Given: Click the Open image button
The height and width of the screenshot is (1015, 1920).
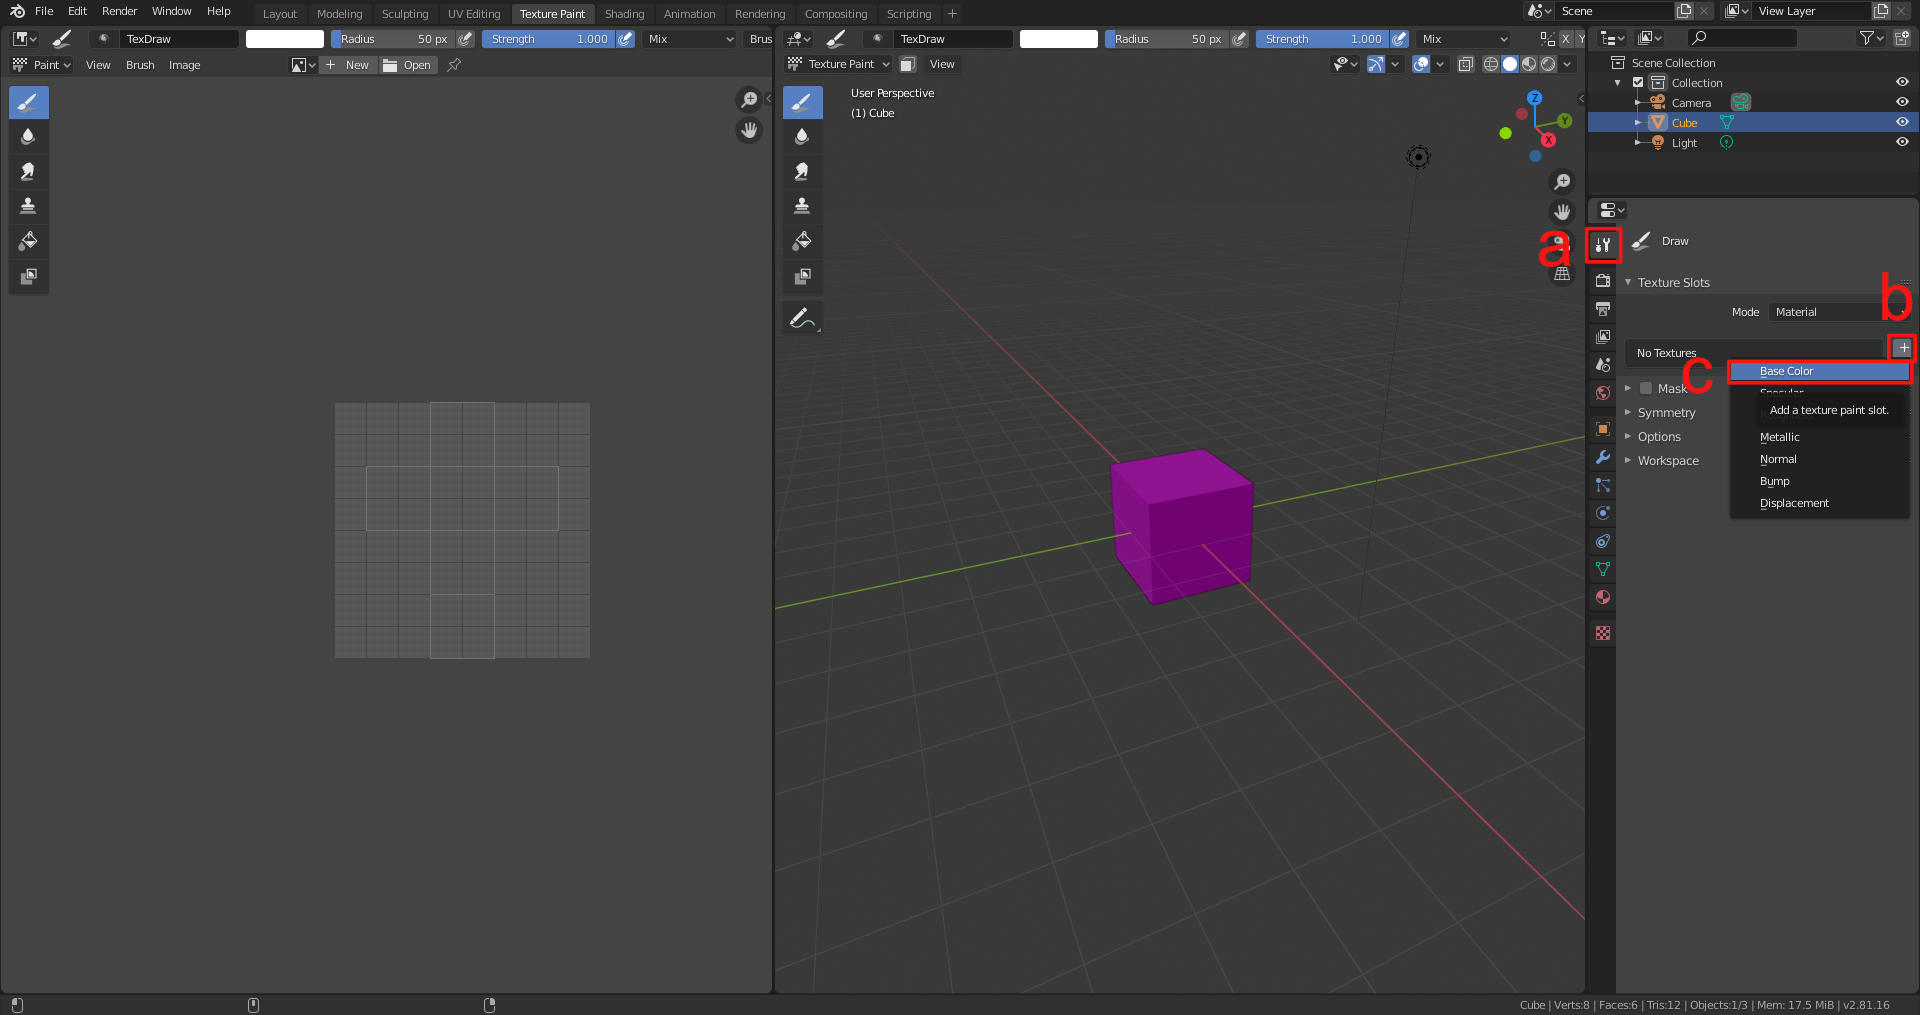Looking at the screenshot, I should [408, 65].
